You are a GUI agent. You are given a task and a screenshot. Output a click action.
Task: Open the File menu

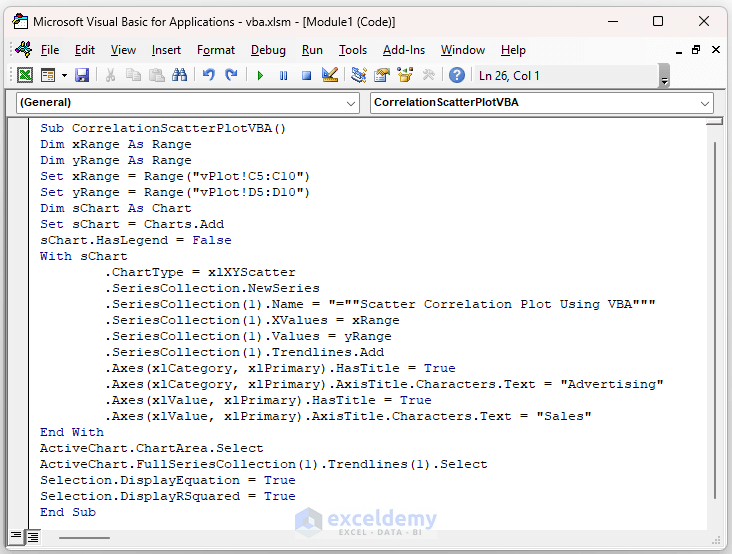tap(50, 50)
